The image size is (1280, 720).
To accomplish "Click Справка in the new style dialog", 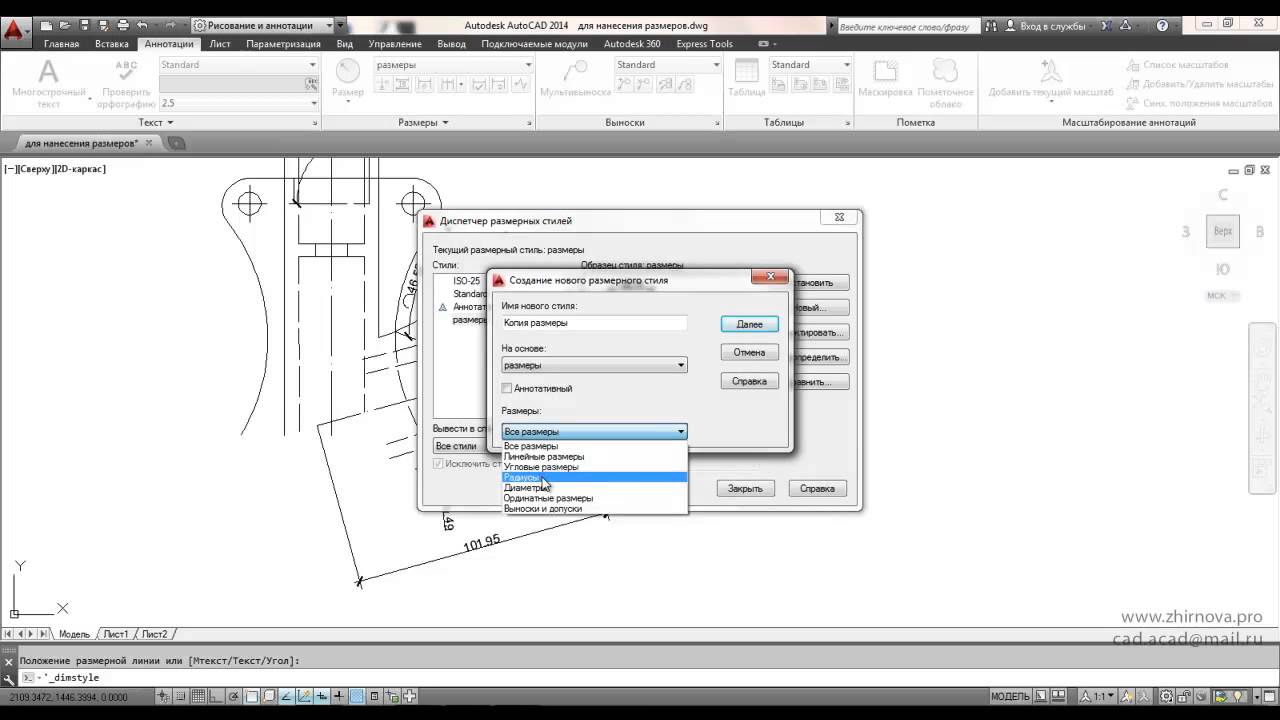I will pyautogui.click(x=749, y=381).
